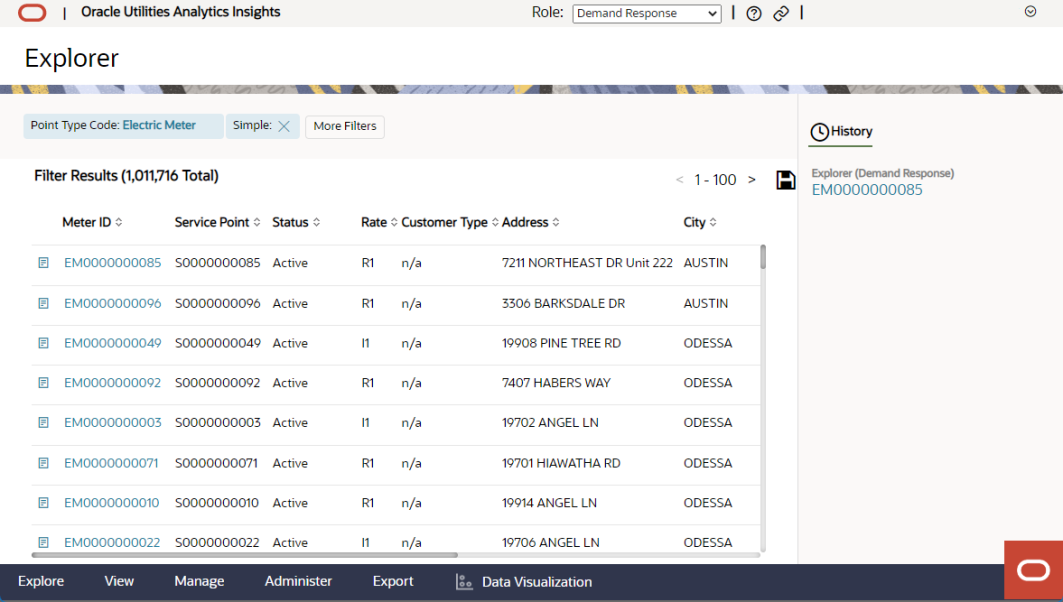The height and width of the screenshot is (602, 1063).
Task: Open details icon for EM0000000010 row
Action: point(43,503)
